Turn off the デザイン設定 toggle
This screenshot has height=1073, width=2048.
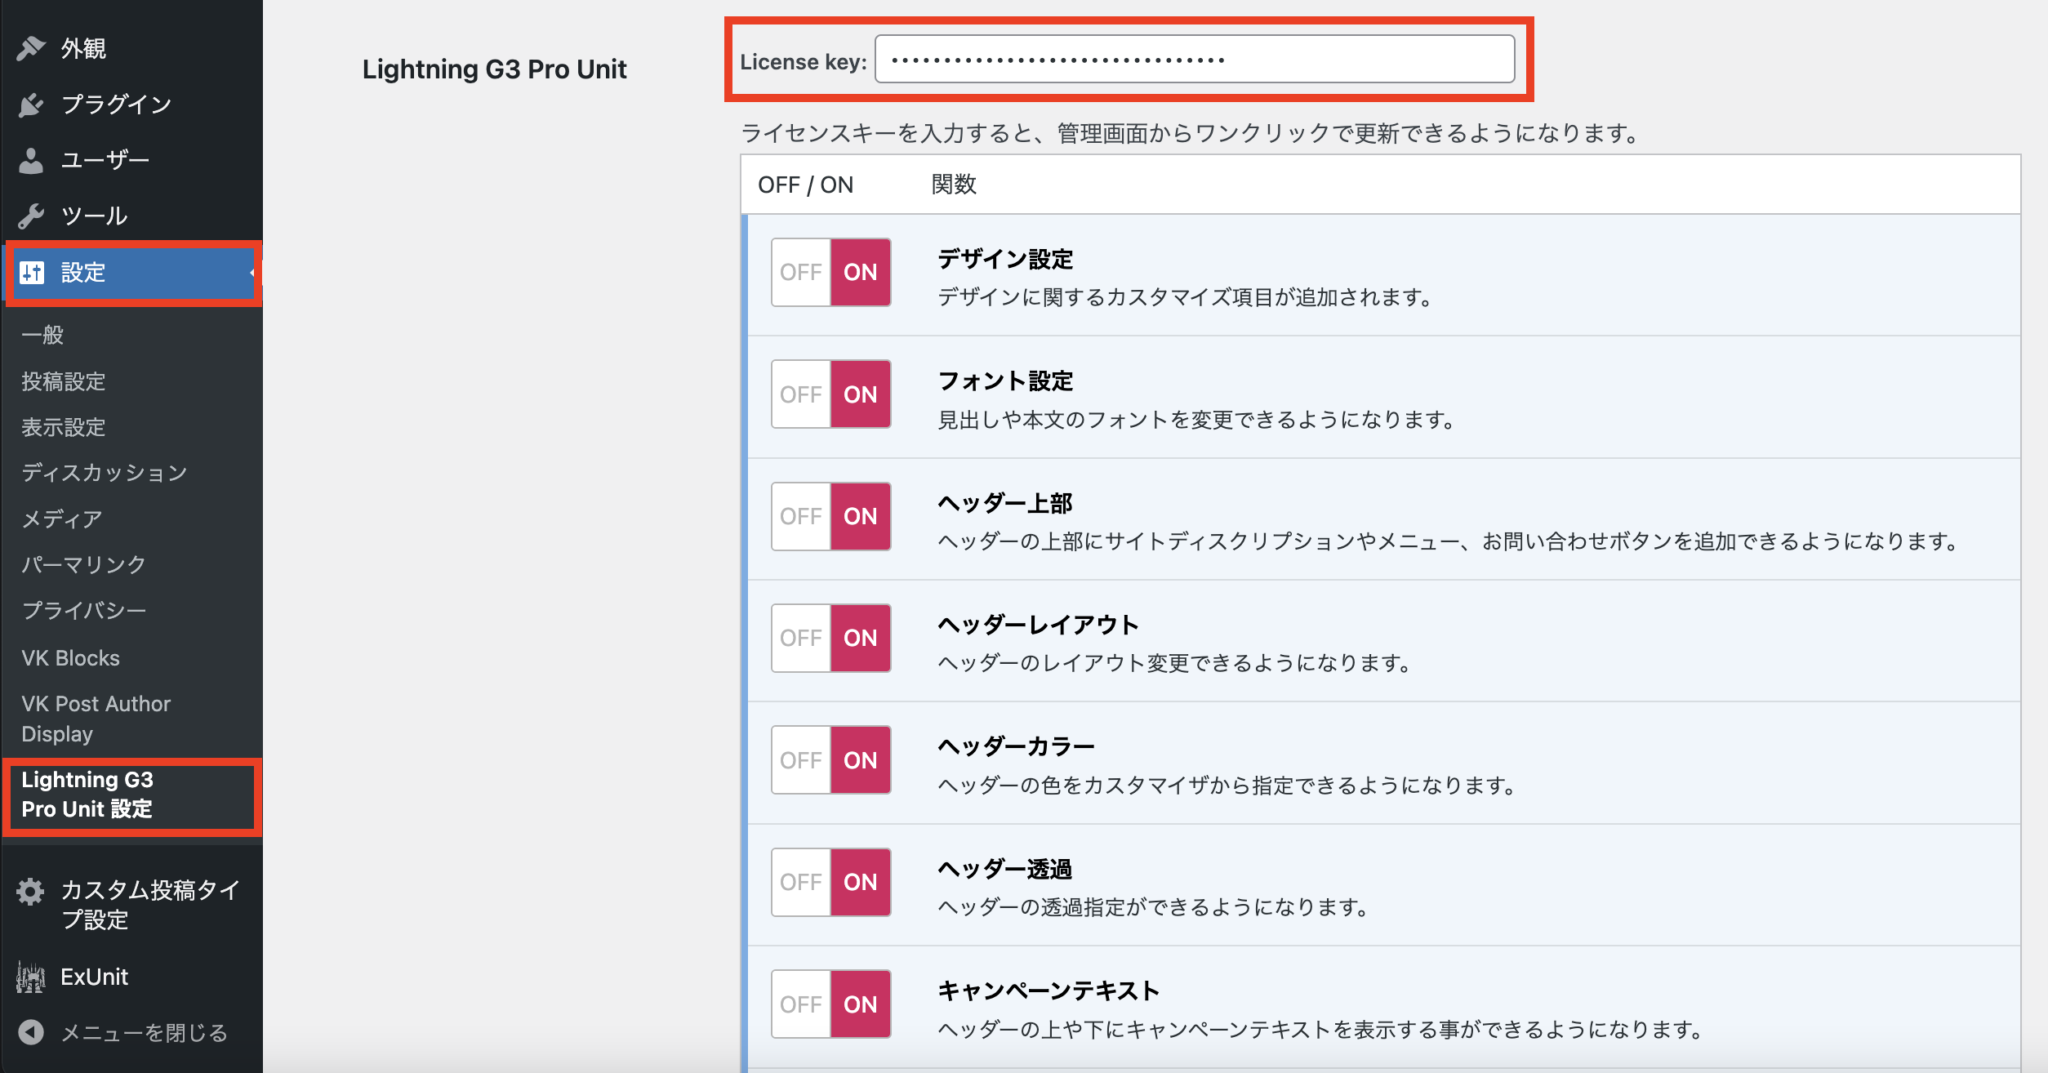tap(800, 272)
